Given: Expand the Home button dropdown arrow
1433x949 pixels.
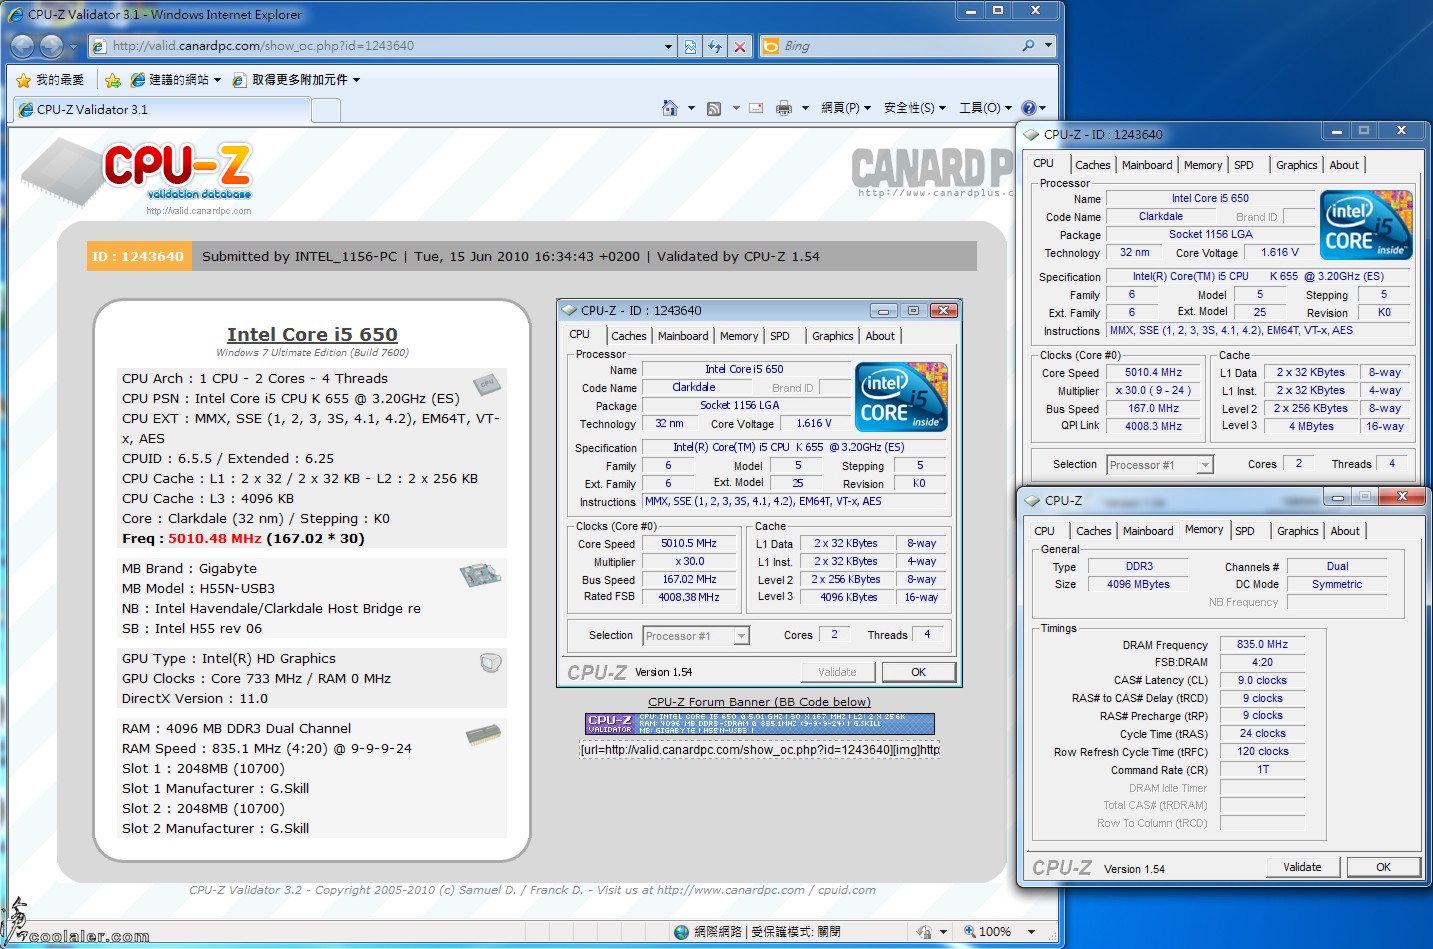Looking at the screenshot, I should tap(691, 108).
